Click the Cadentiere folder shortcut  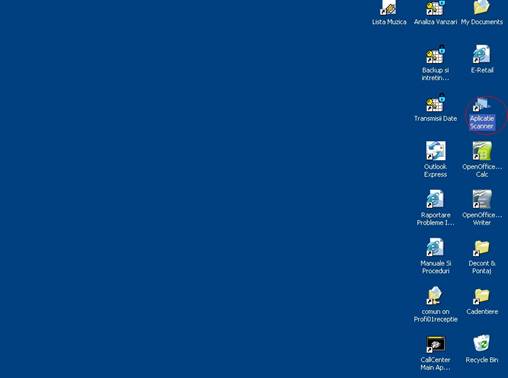tap(482, 296)
